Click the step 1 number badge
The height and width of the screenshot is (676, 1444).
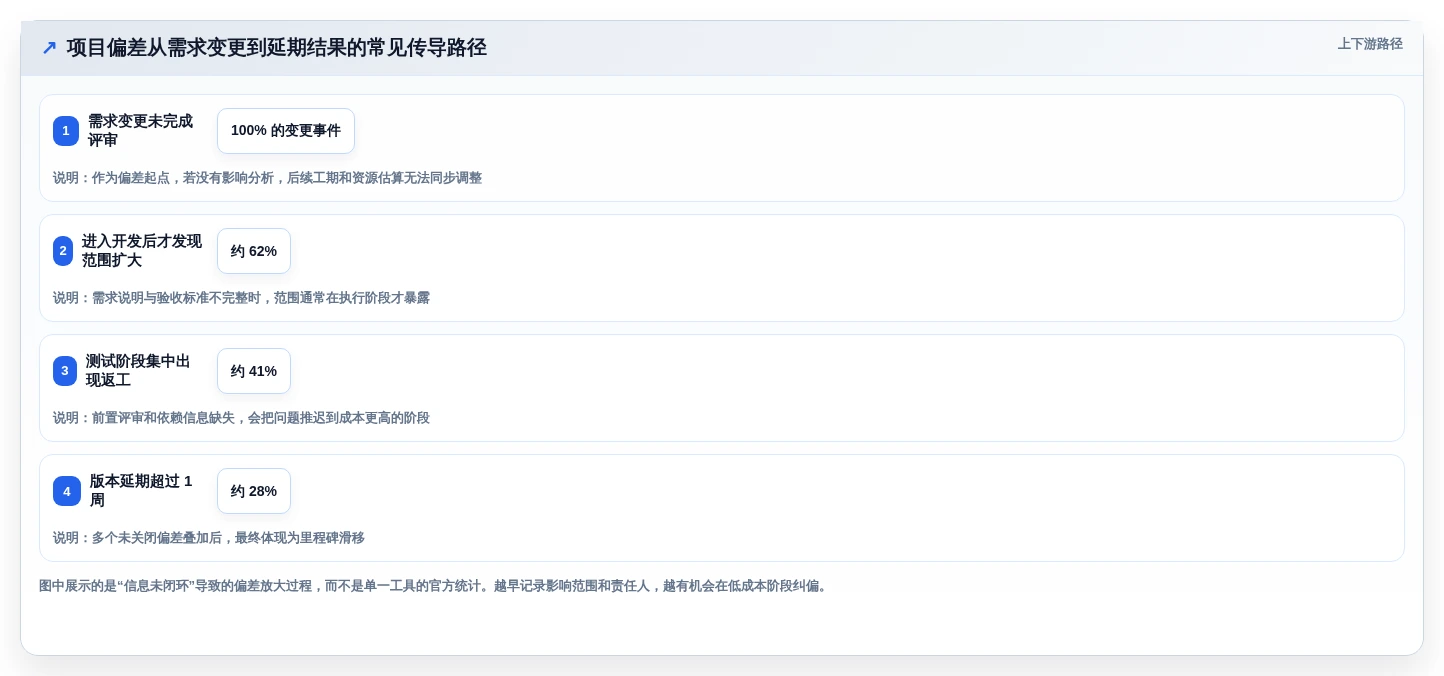(x=66, y=131)
